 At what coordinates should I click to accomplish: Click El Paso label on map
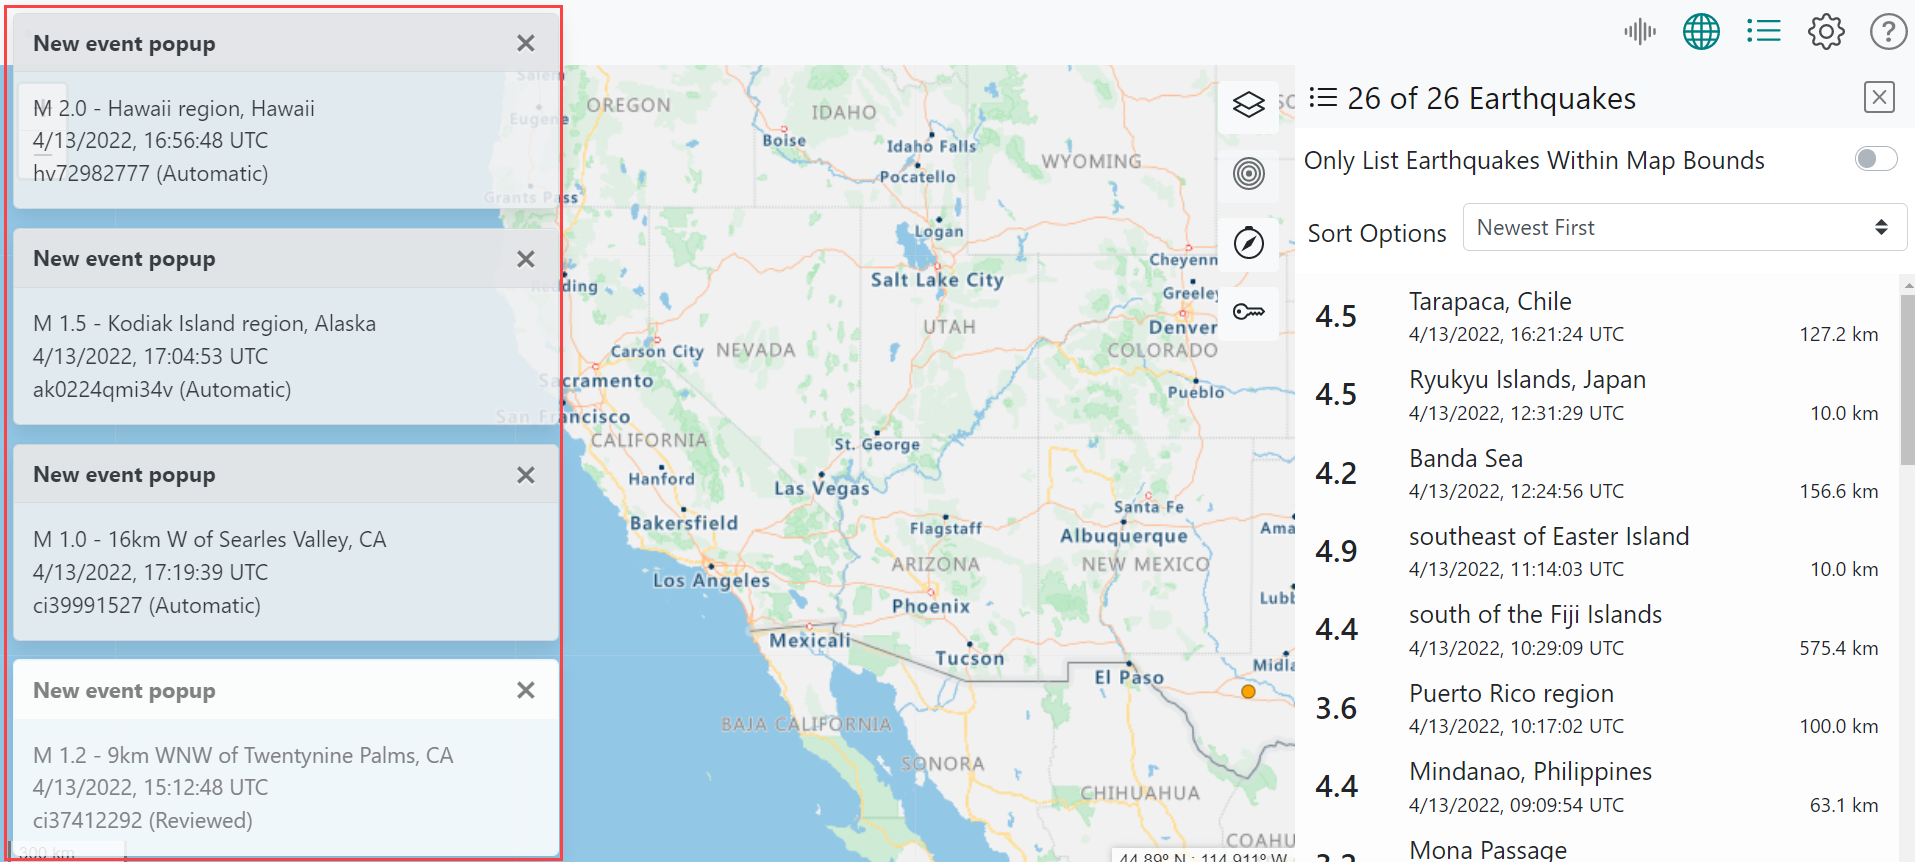click(1129, 677)
